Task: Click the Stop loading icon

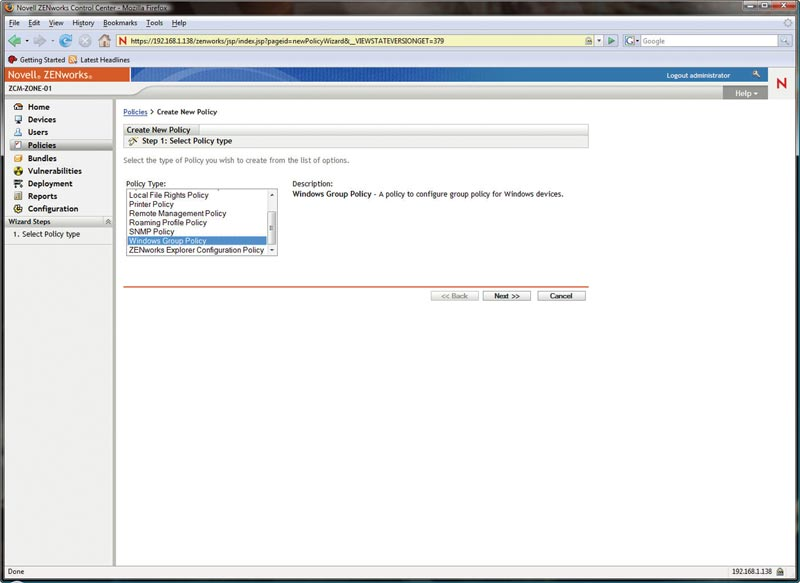Action: pyautogui.click(x=85, y=41)
